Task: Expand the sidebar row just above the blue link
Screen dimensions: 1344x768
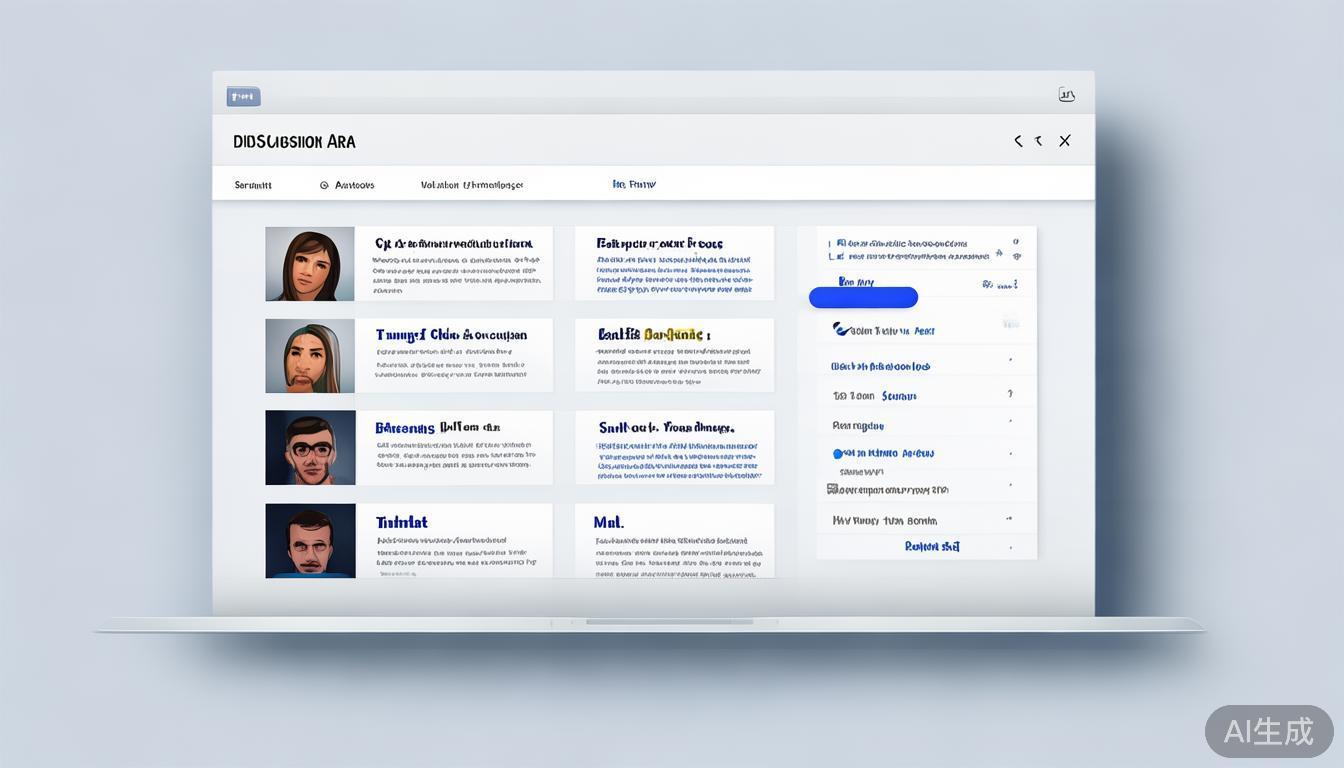Action: (x=1009, y=519)
